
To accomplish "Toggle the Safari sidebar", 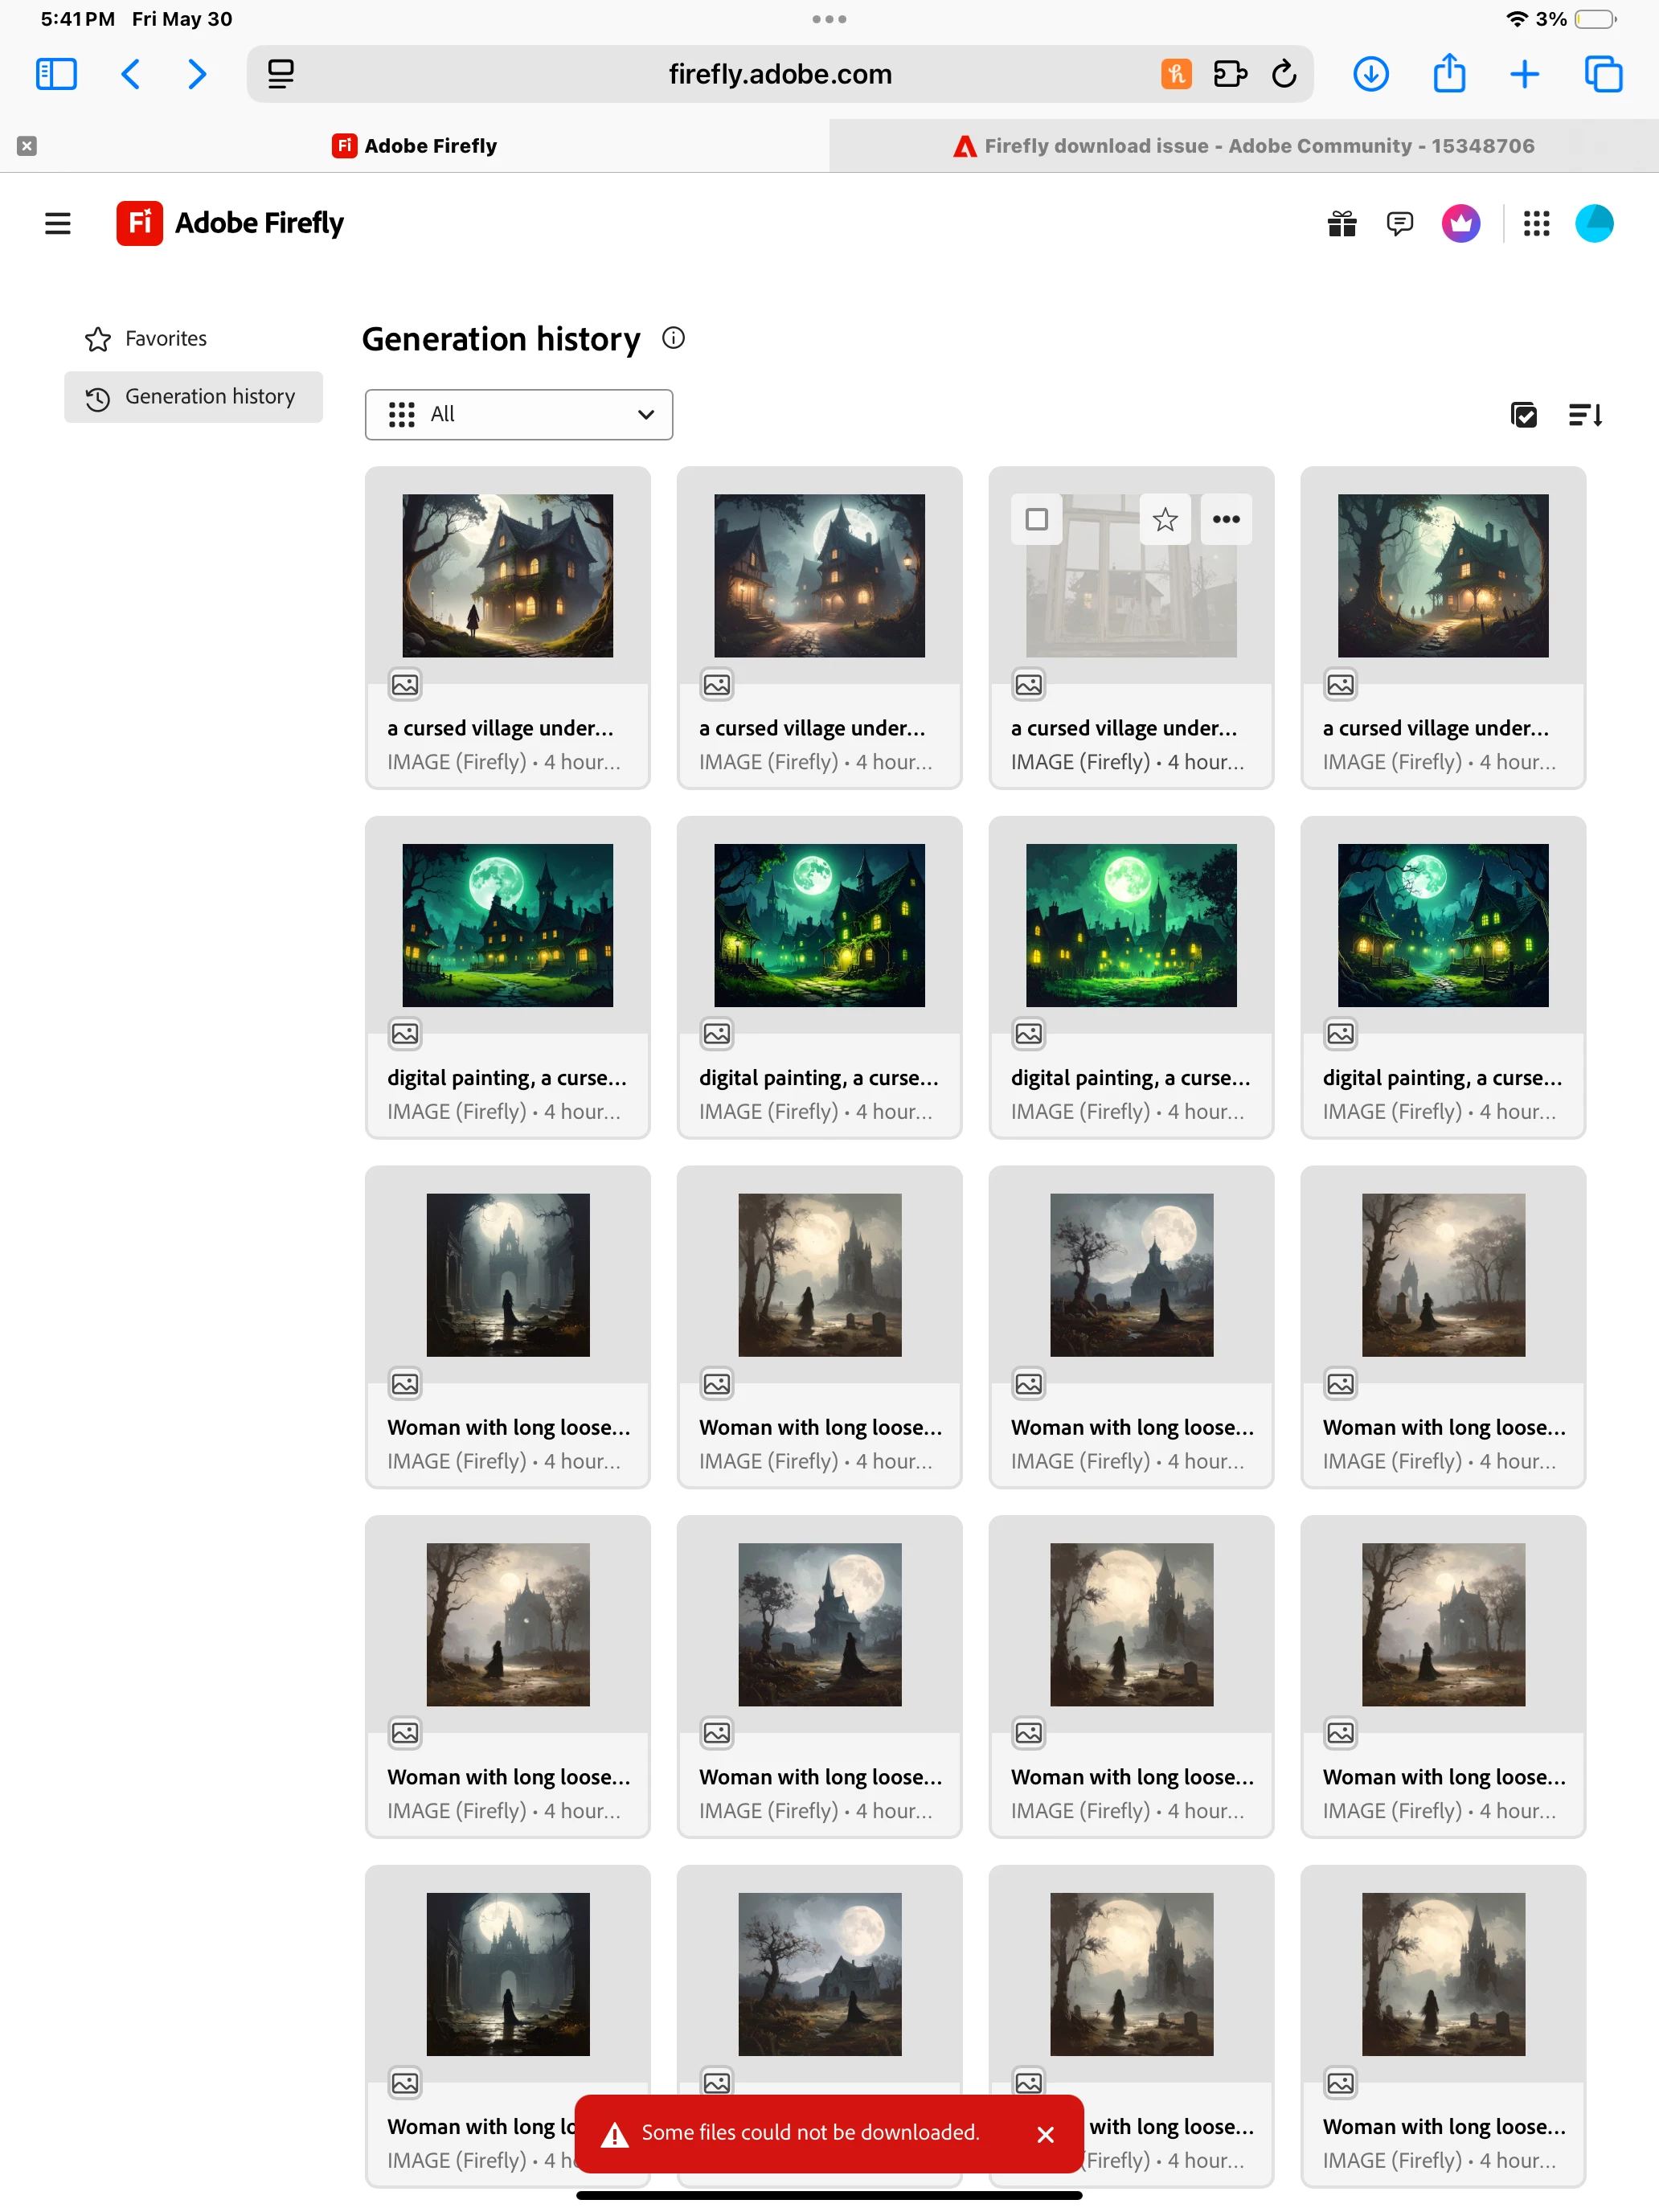I will click(x=56, y=74).
